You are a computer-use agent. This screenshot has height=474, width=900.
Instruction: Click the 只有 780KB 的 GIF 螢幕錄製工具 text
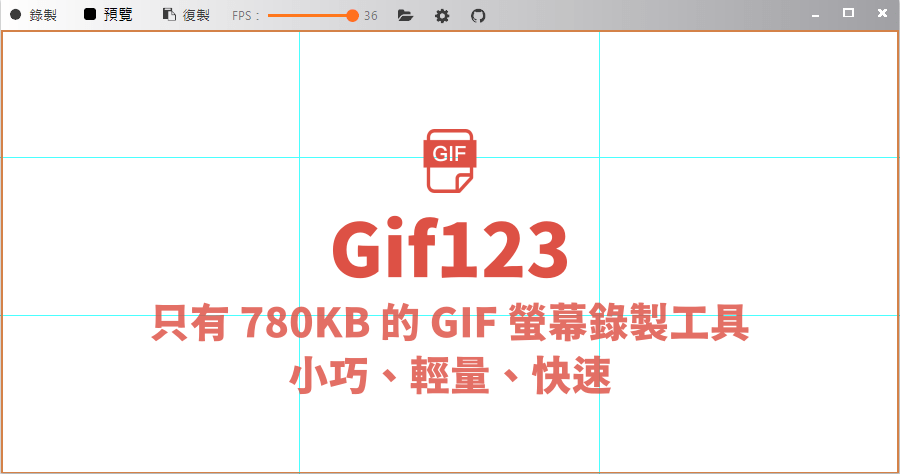451,322
